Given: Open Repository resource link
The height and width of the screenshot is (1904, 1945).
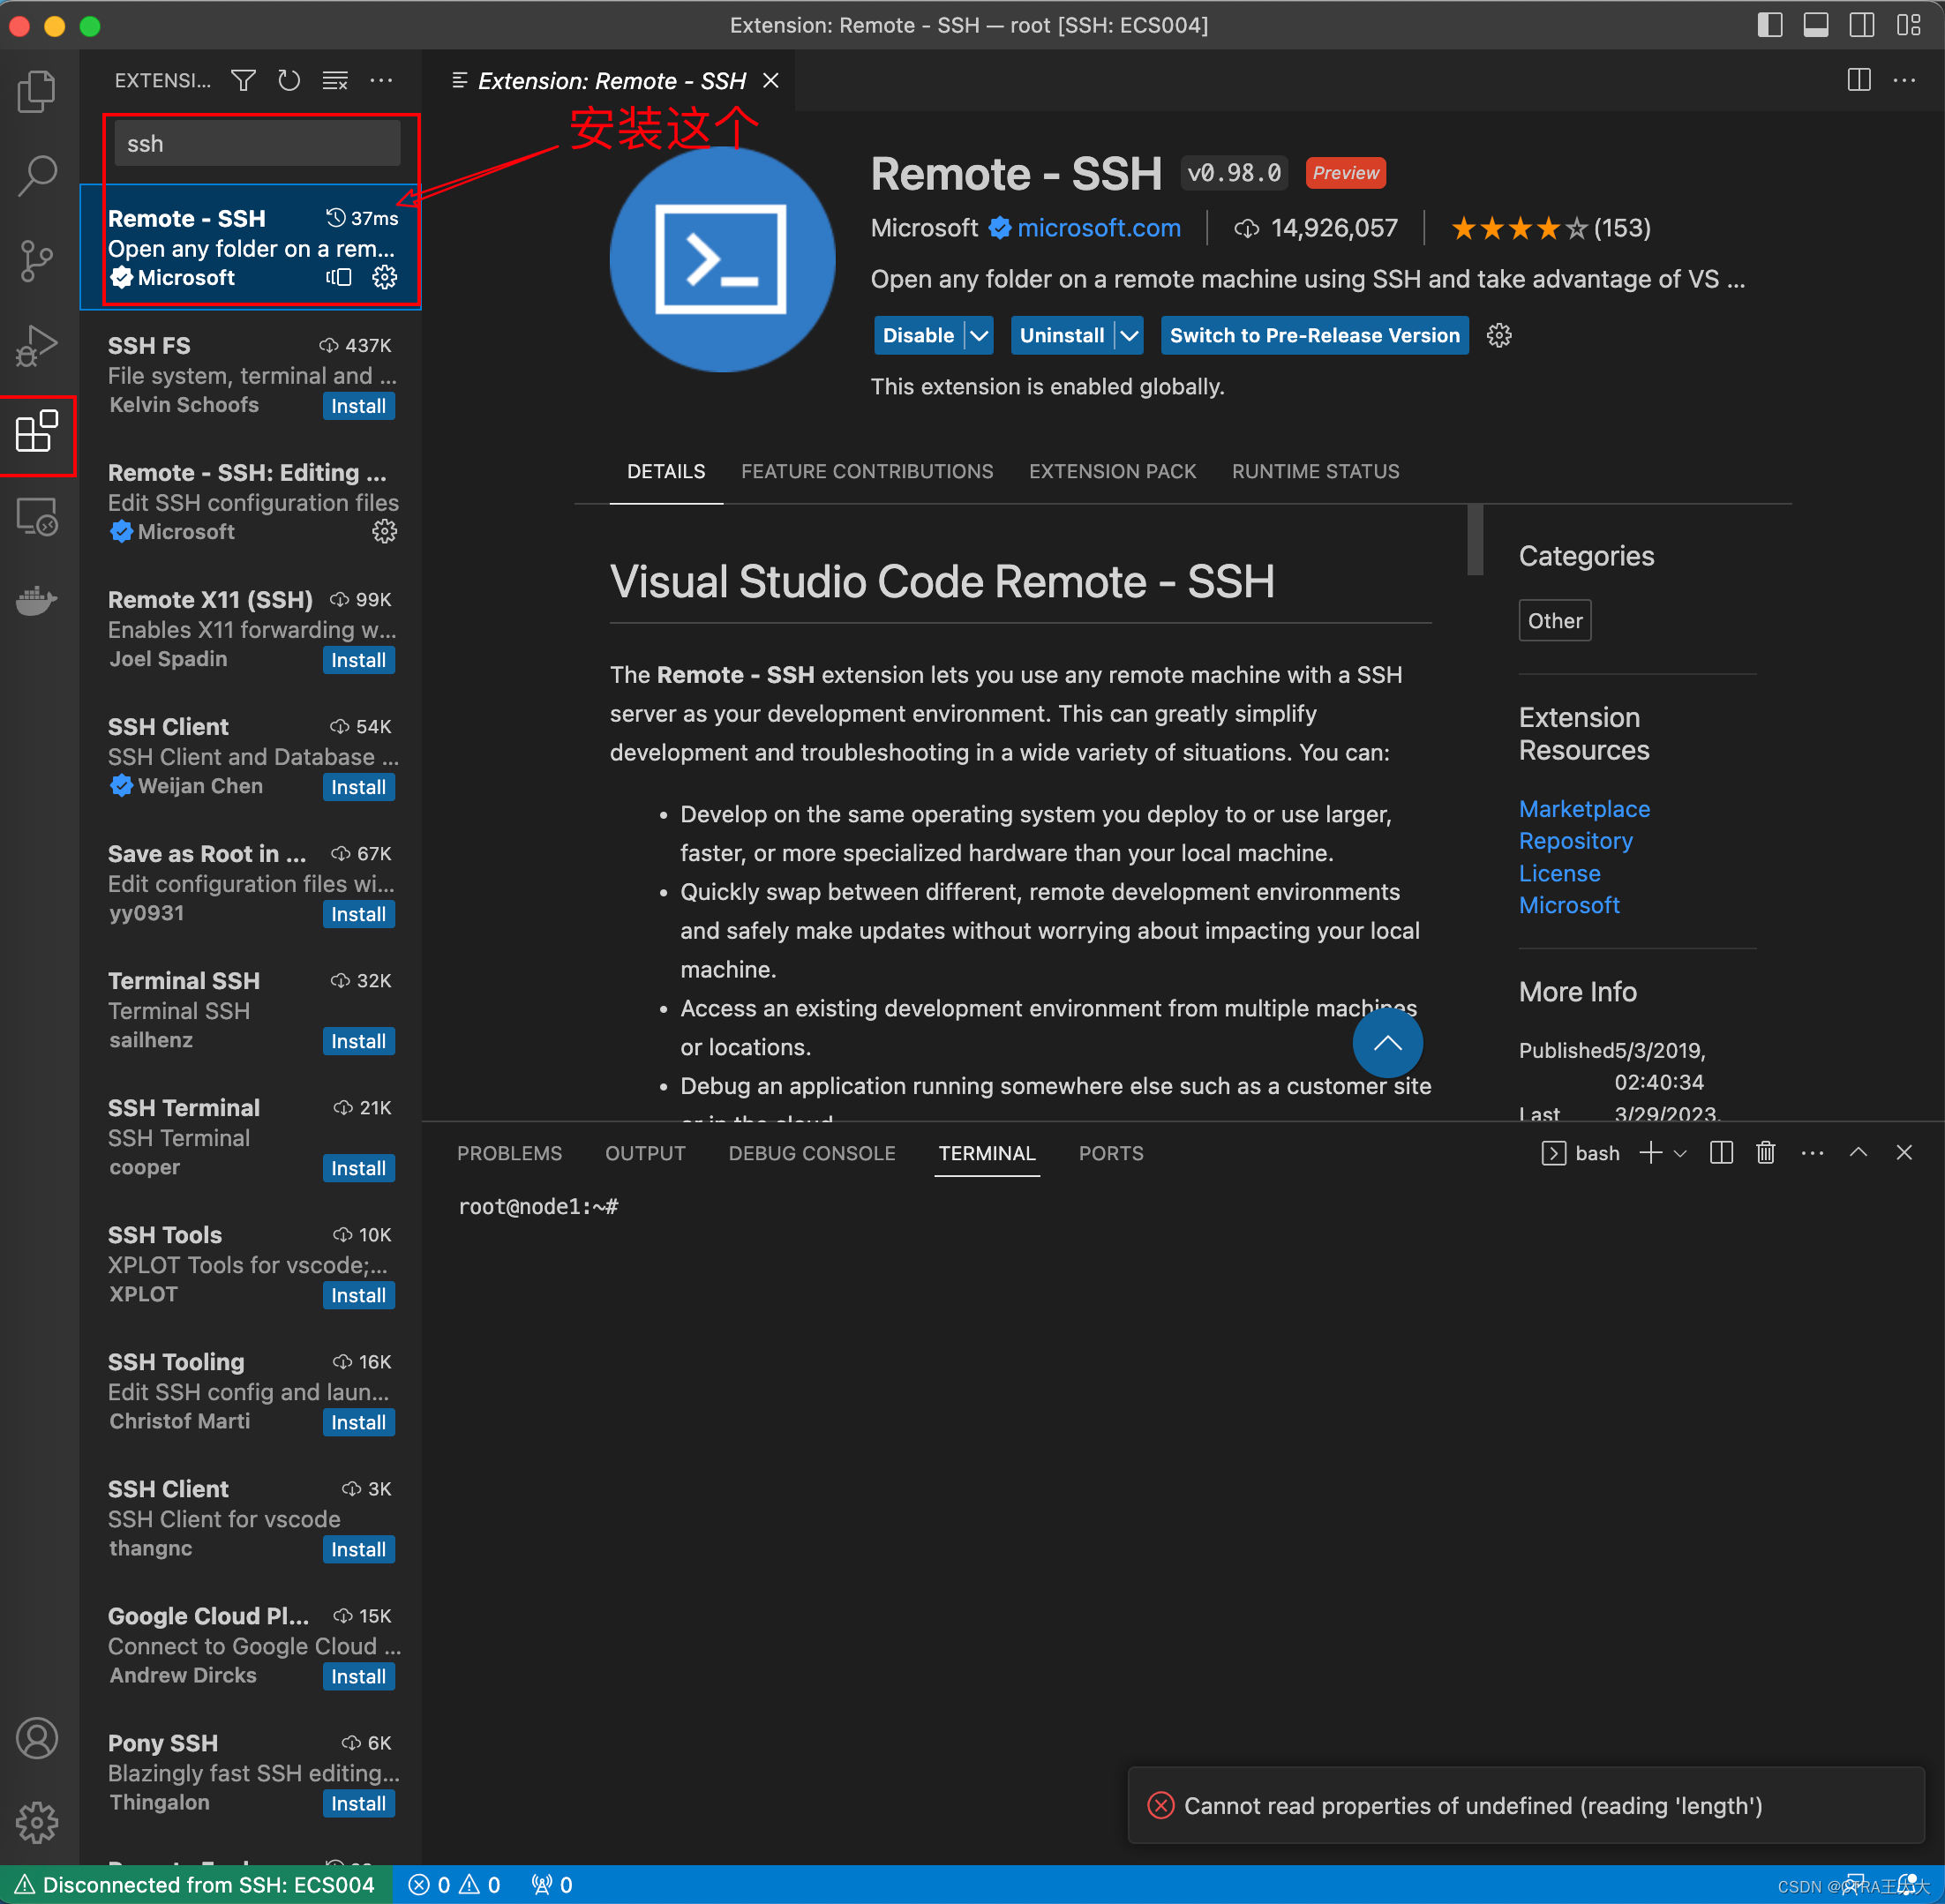Looking at the screenshot, I should 1575,840.
